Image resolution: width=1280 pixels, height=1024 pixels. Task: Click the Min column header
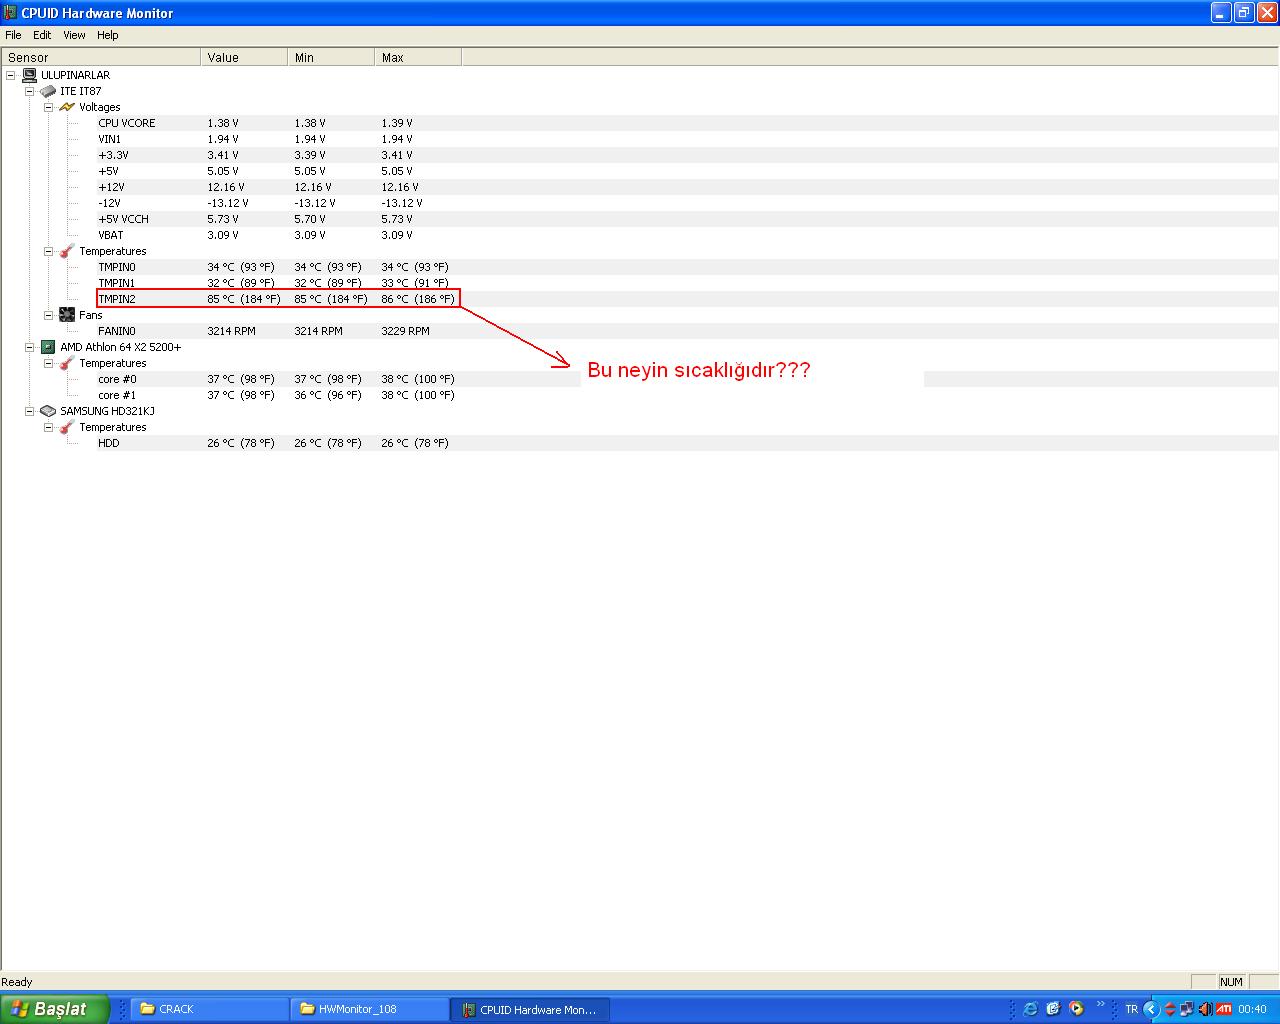pos(331,57)
